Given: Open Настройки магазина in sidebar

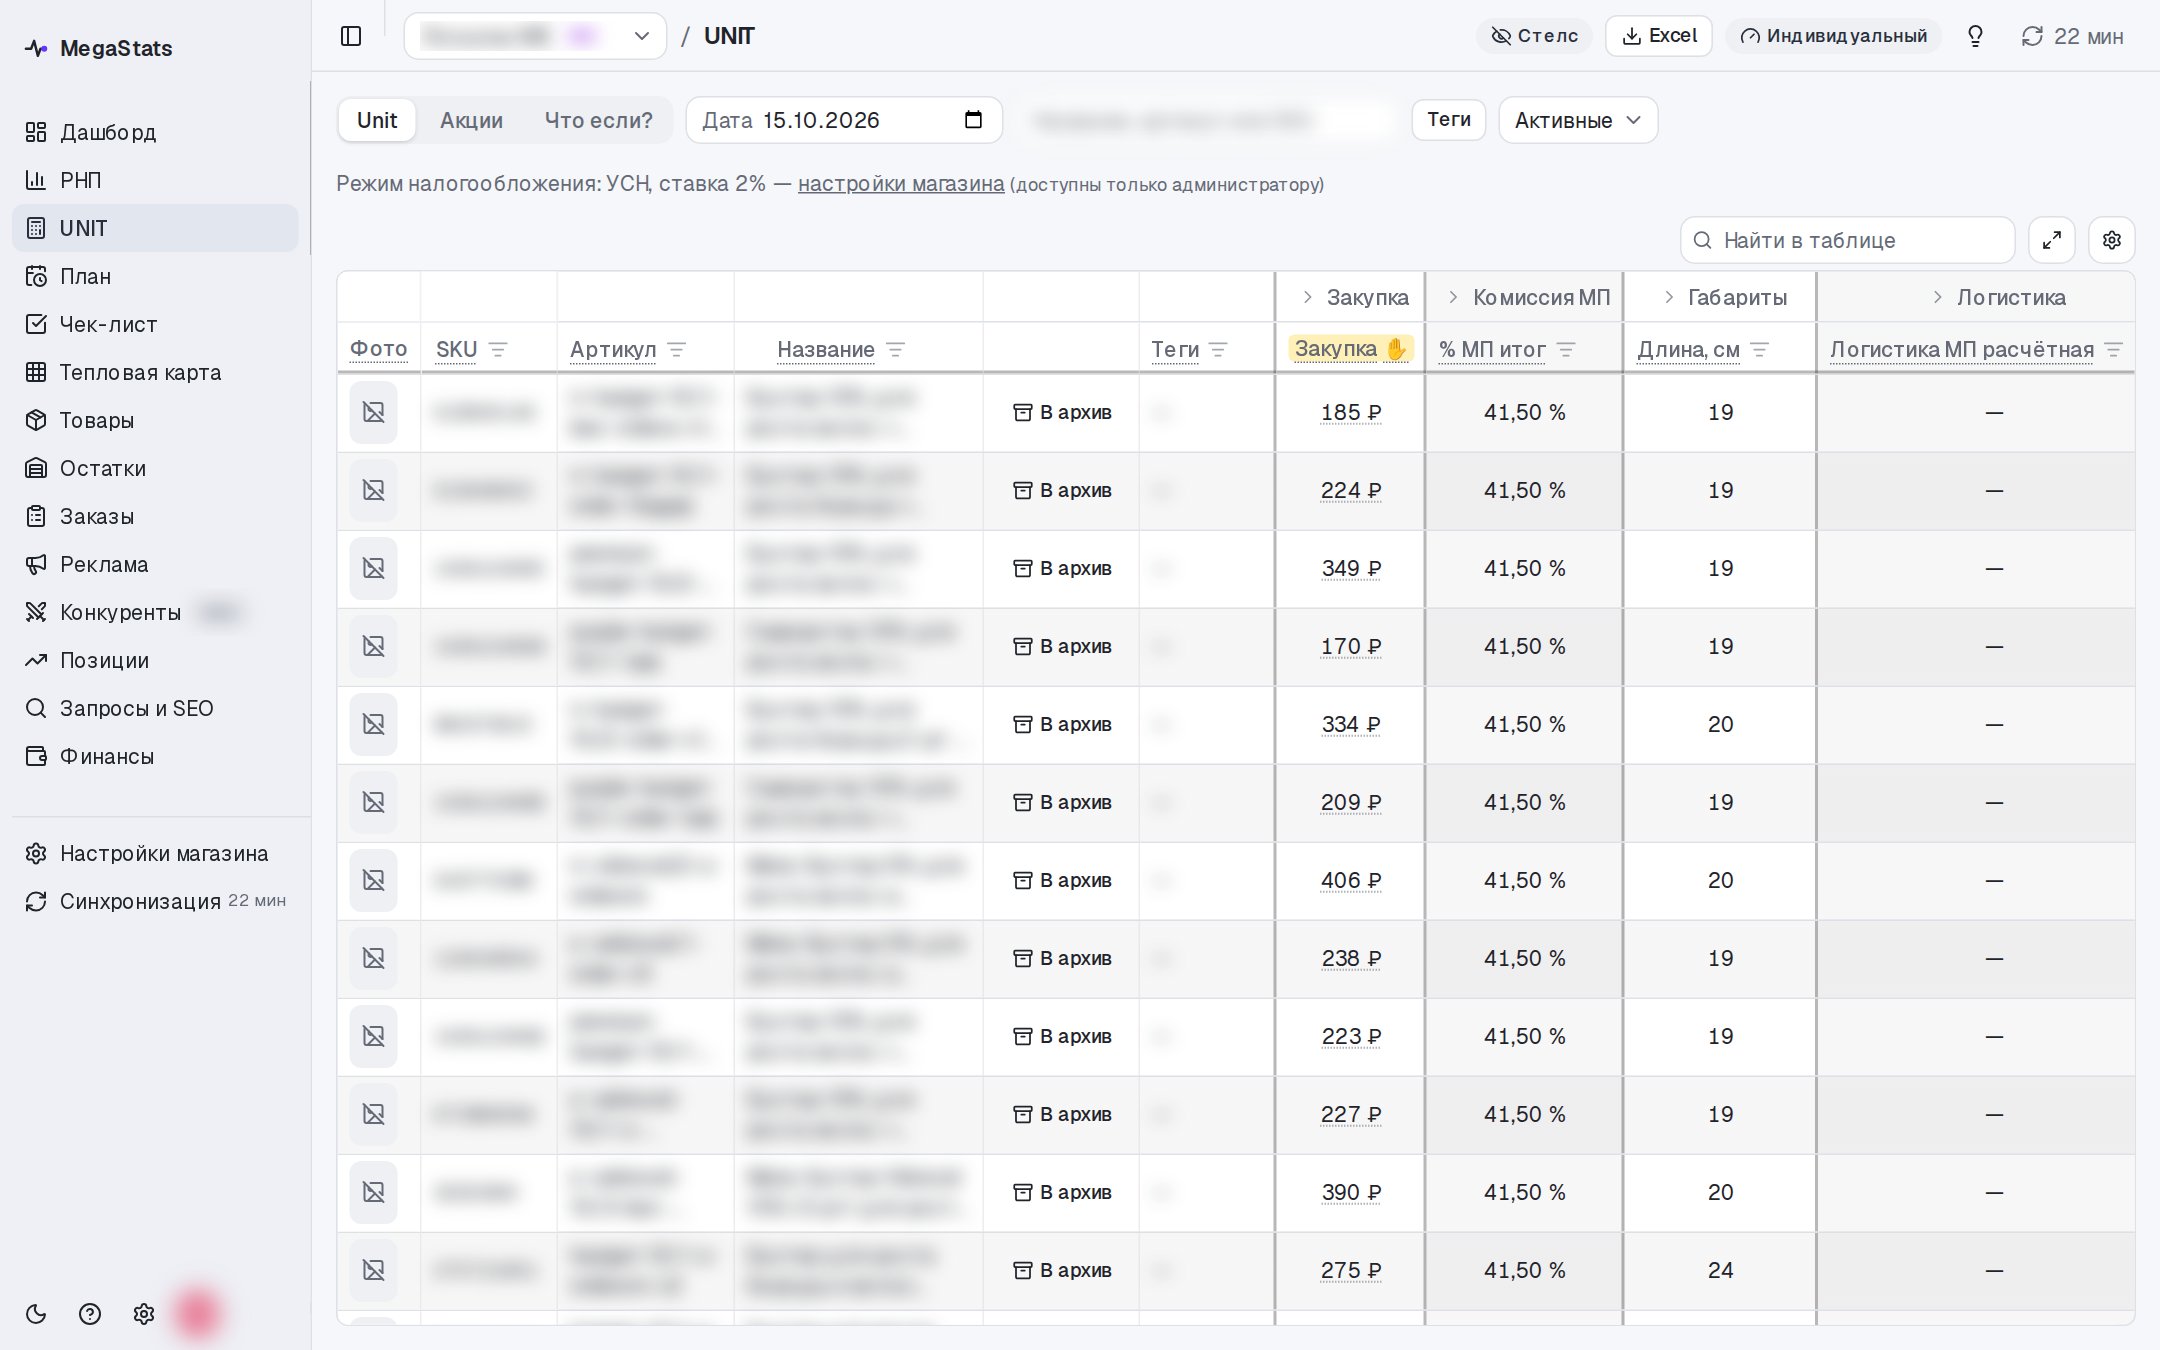Looking at the screenshot, I should pyautogui.click(x=155, y=853).
